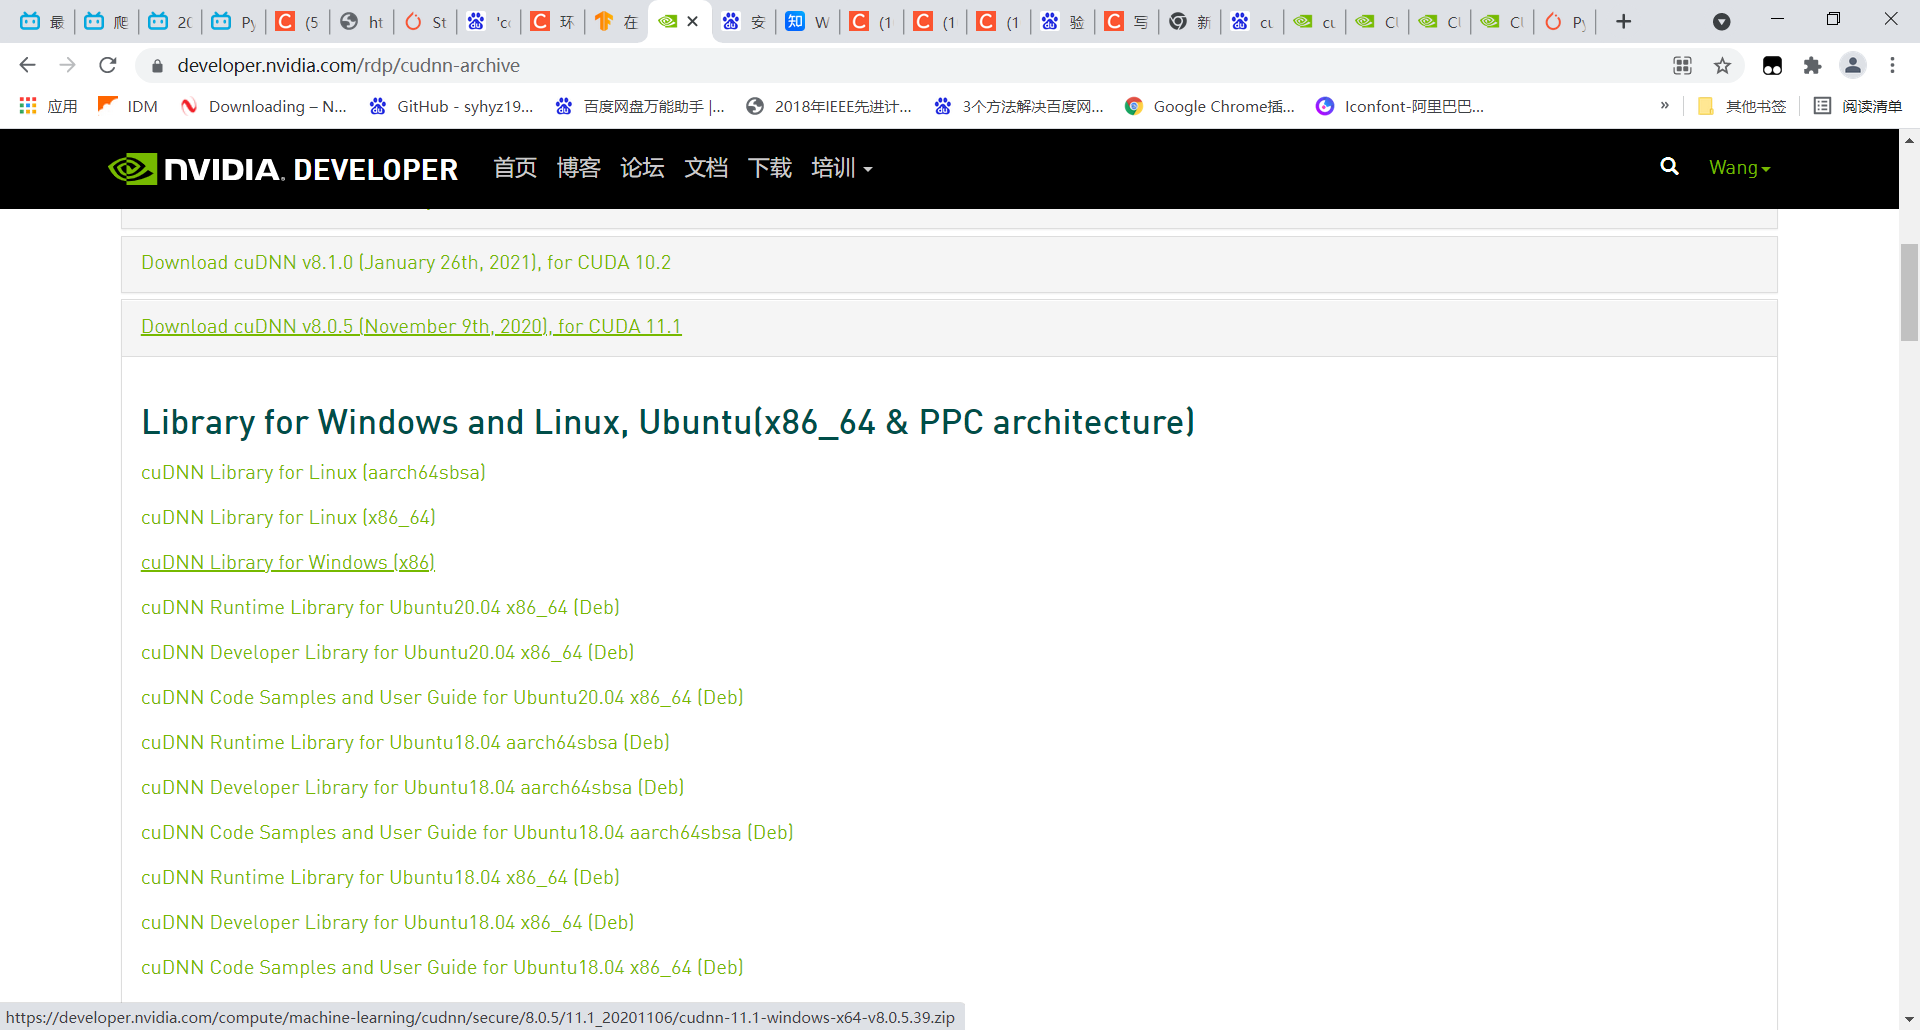This screenshot has height=1030, width=1920.
Task: Open the 应用 apps bookmark
Action: coord(48,106)
